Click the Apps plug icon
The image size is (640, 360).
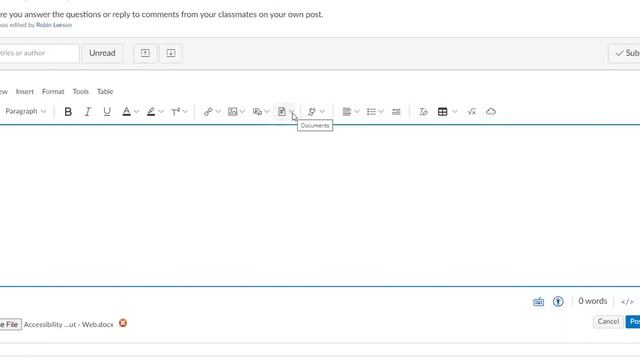[x=312, y=111]
